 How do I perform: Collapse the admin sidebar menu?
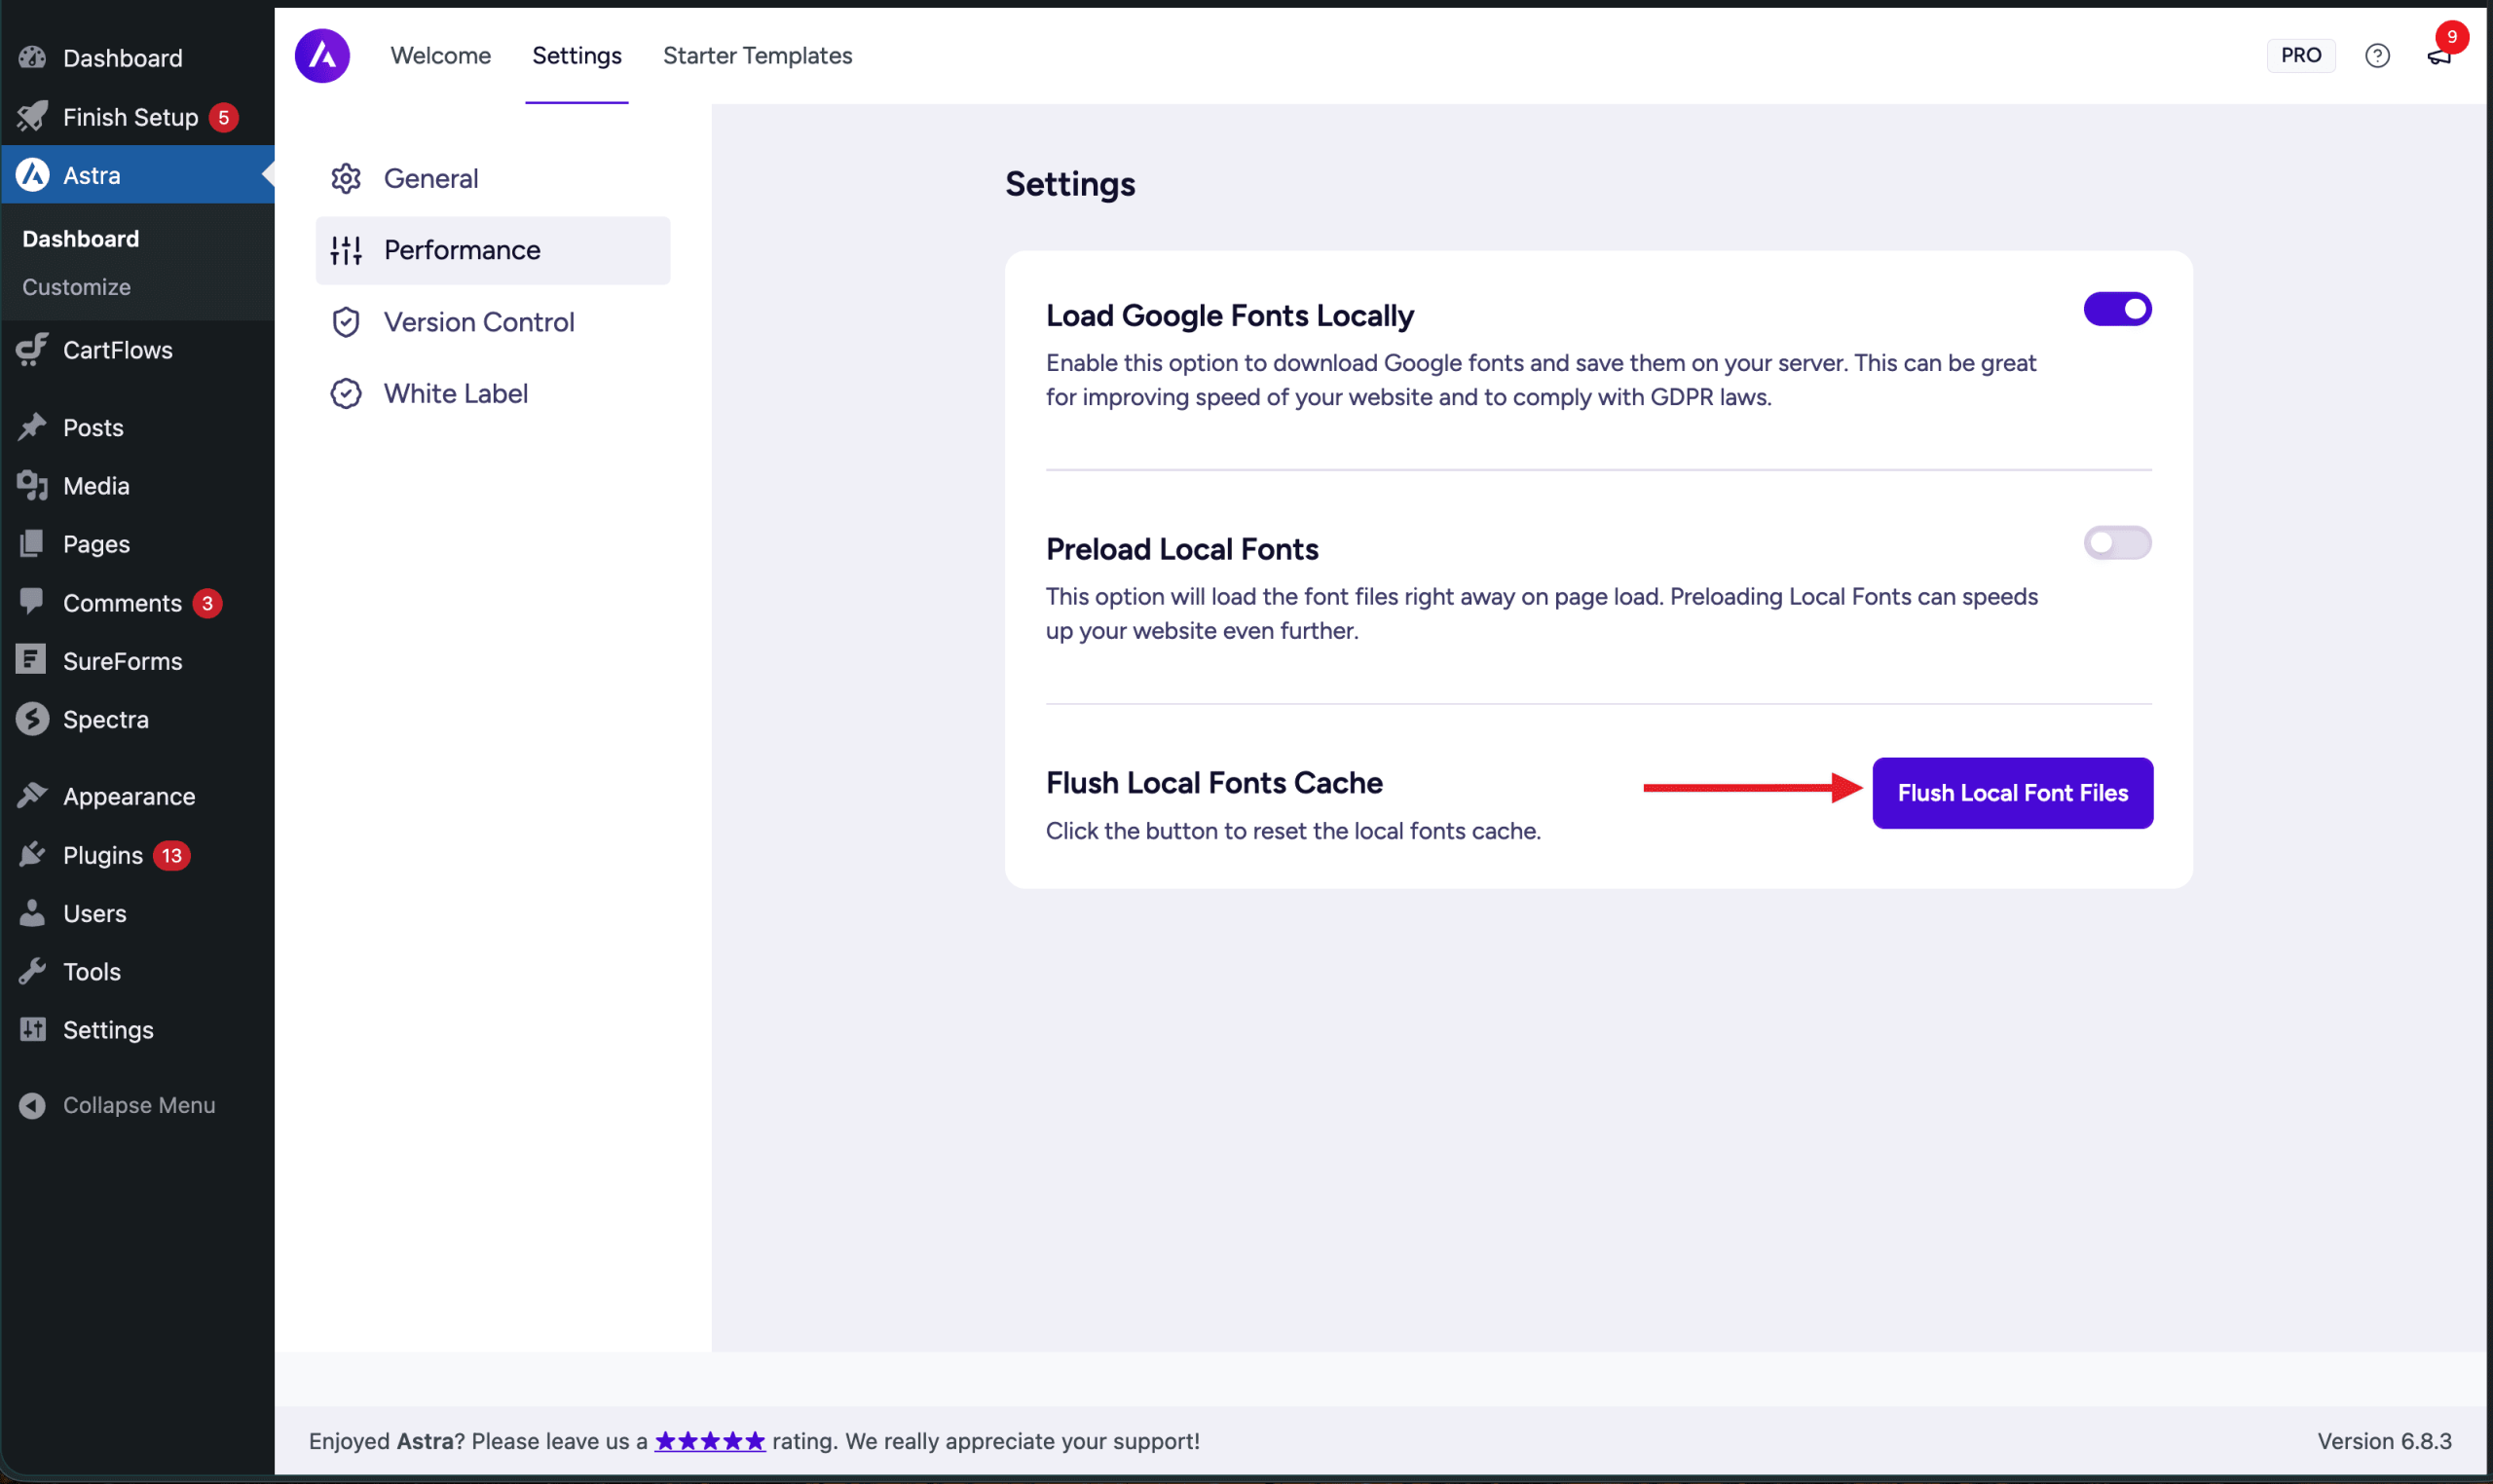pos(138,1105)
